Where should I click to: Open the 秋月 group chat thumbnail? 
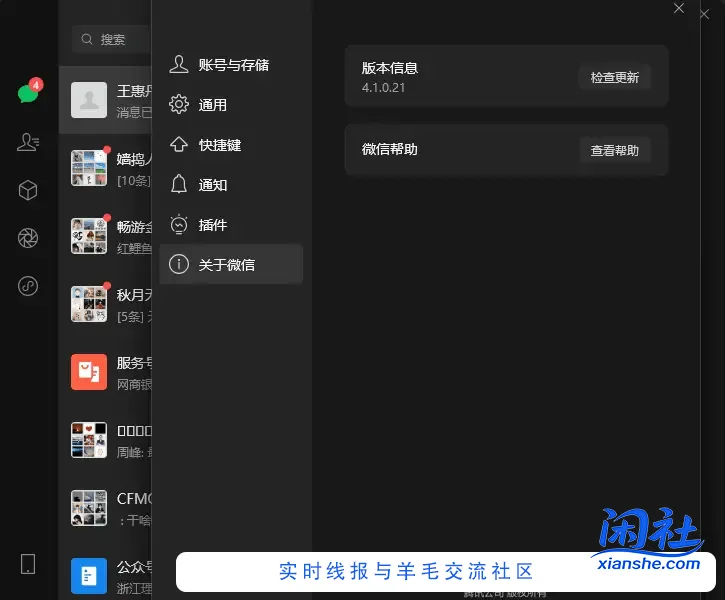click(x=89, y=304)
